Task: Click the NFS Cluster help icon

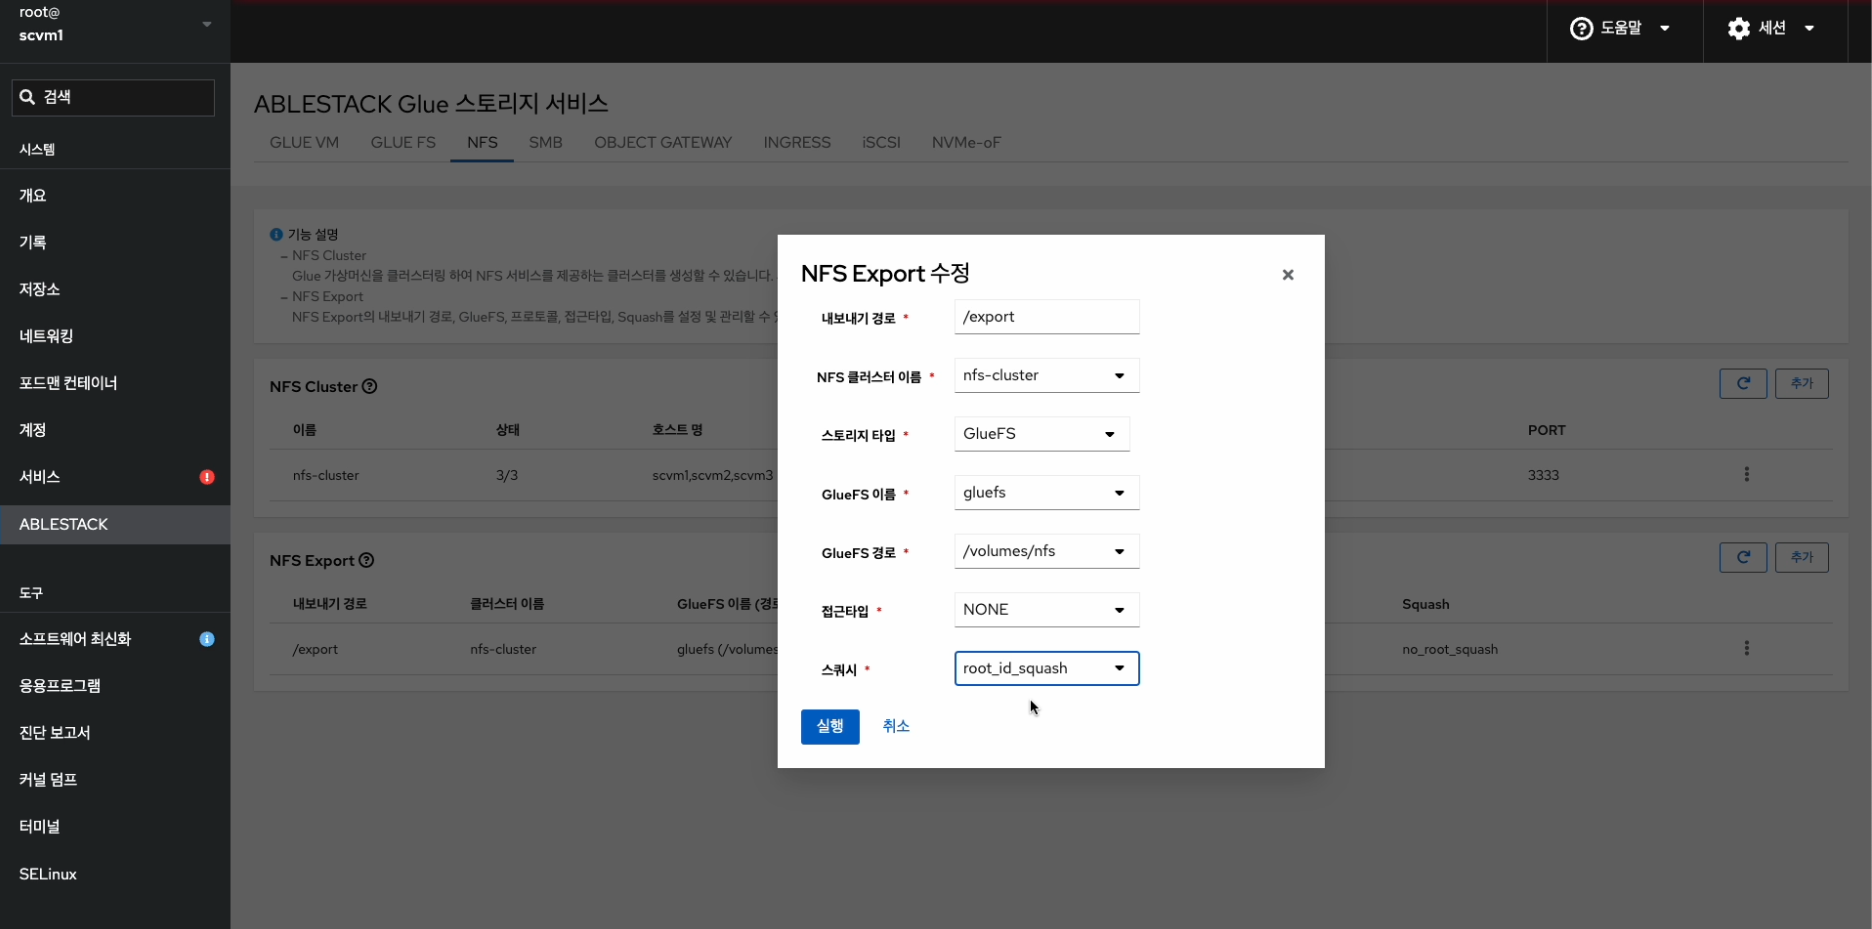Action: tap(369, 386)
